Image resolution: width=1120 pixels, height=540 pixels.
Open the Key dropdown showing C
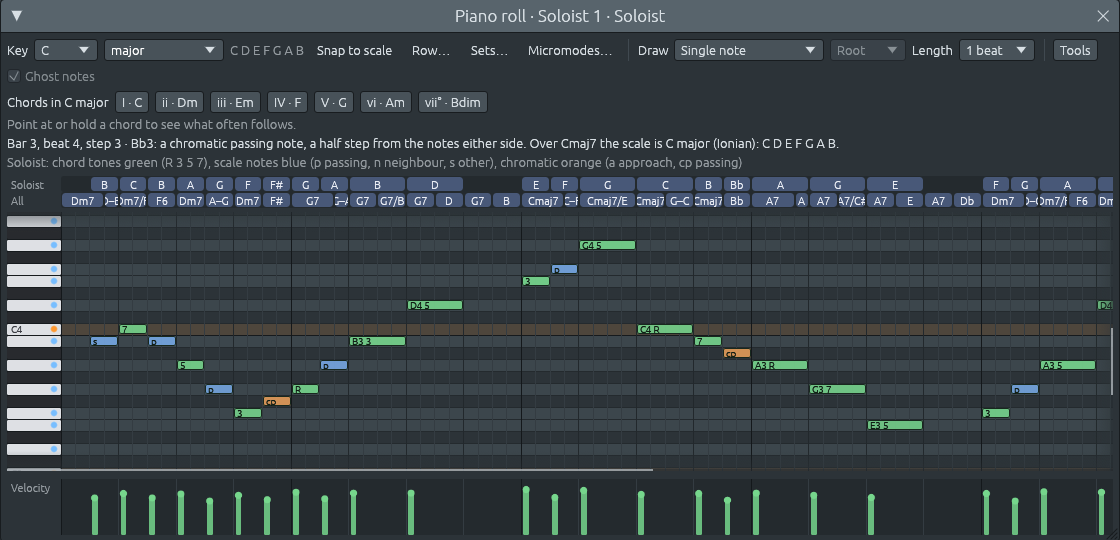pyautogui.click(x=66, y=50)
